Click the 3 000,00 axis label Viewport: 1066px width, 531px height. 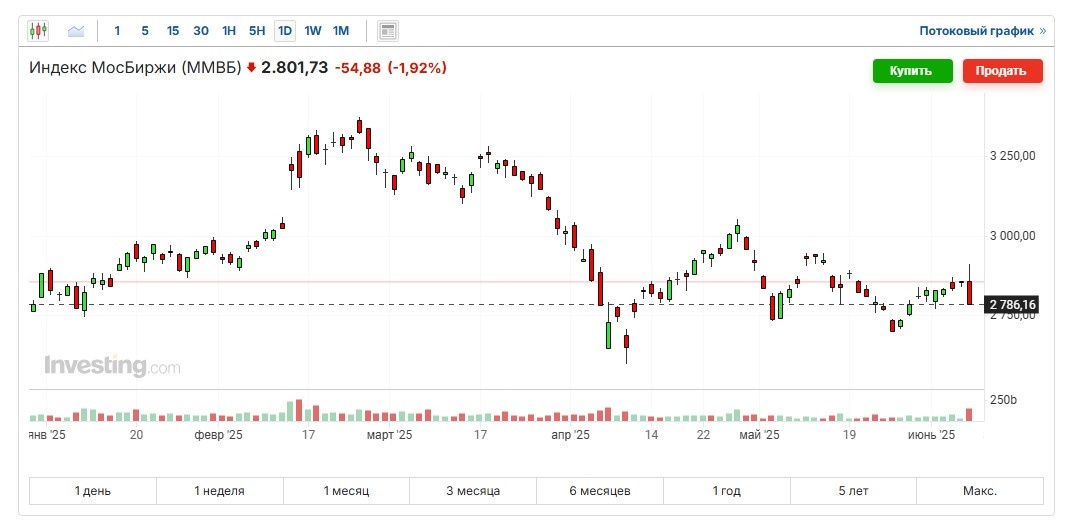(1012, 236)
